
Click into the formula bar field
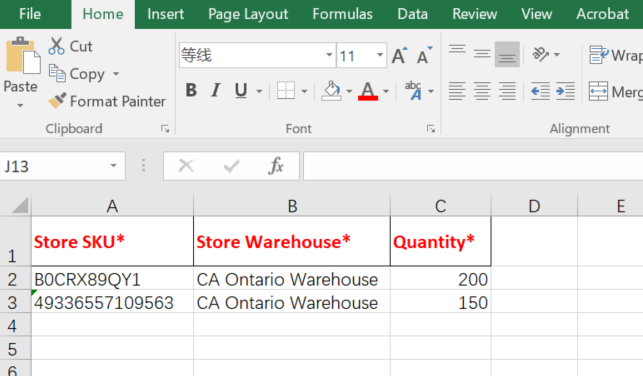(x=473, y=166)
